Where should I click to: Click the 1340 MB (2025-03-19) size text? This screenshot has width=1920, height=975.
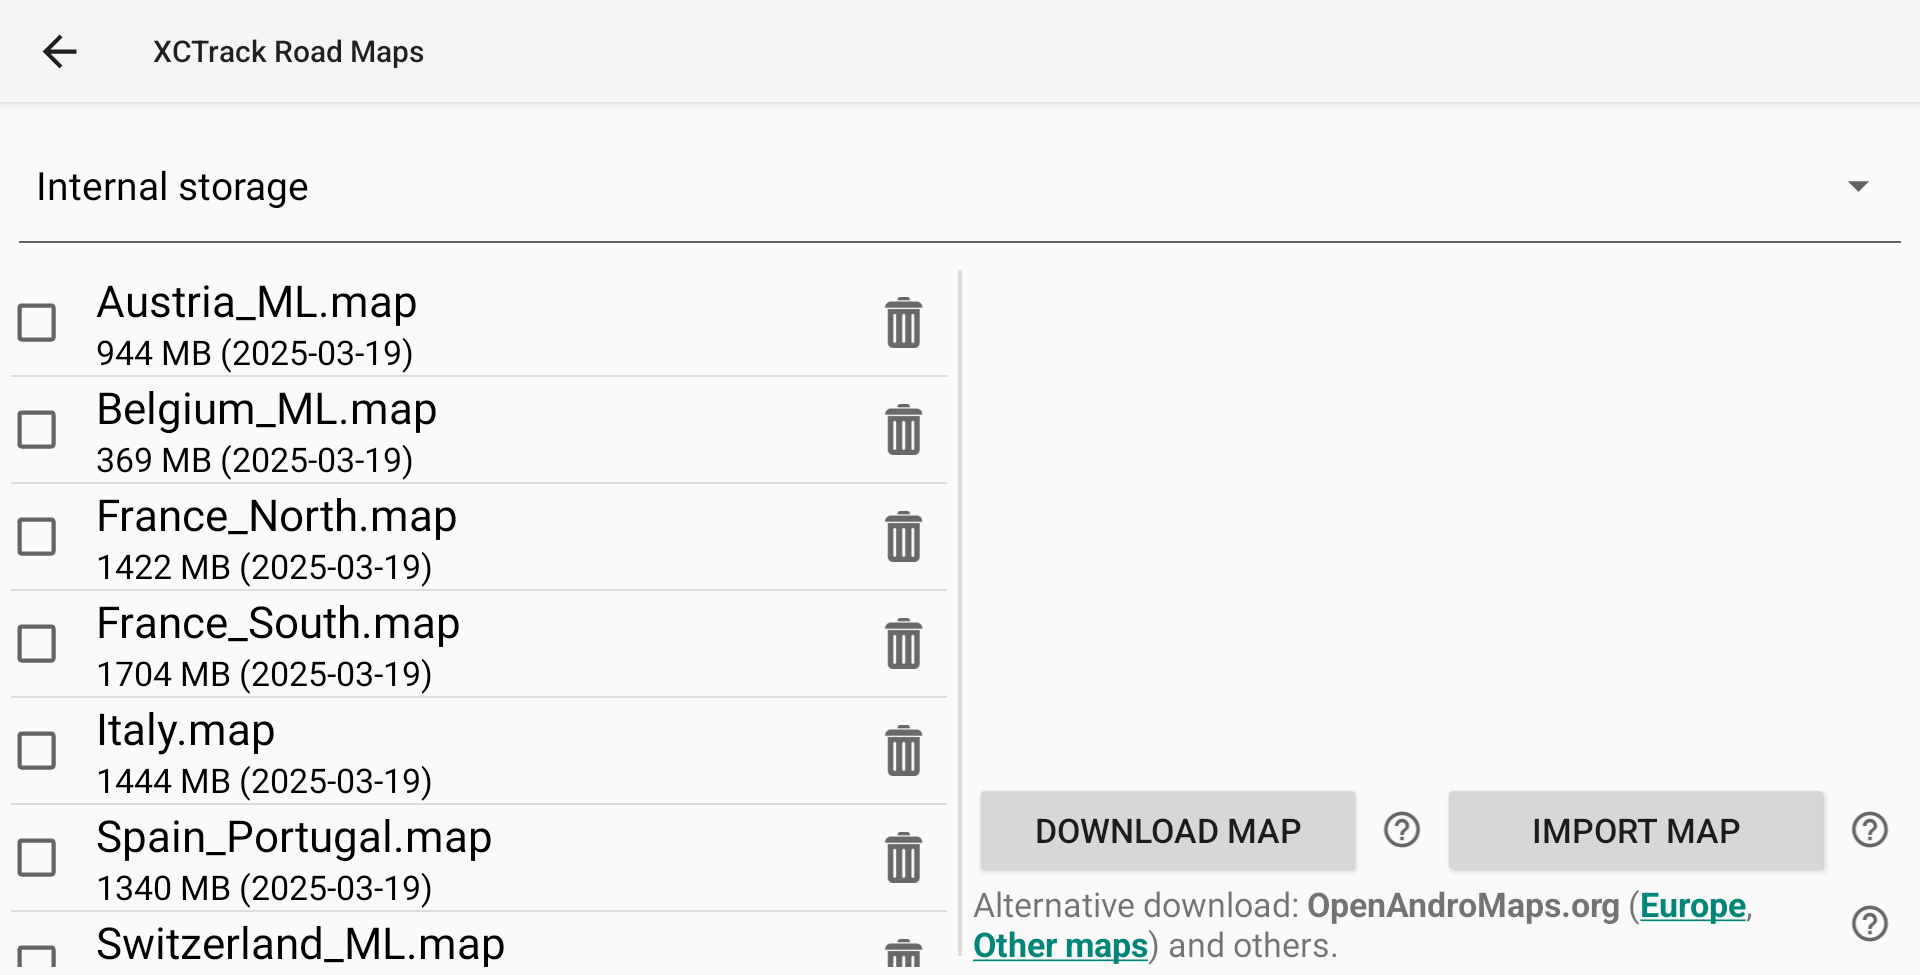point(264,888)
